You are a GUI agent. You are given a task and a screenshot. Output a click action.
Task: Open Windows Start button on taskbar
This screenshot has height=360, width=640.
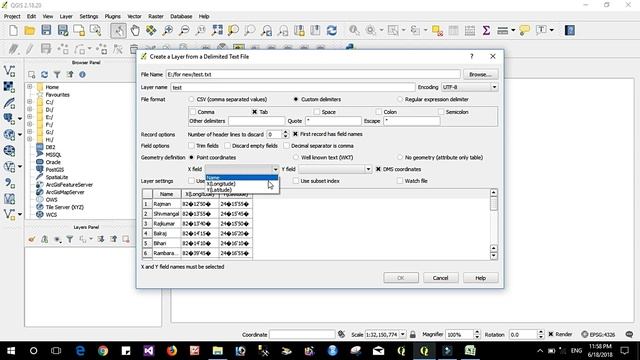pos(11,351)
